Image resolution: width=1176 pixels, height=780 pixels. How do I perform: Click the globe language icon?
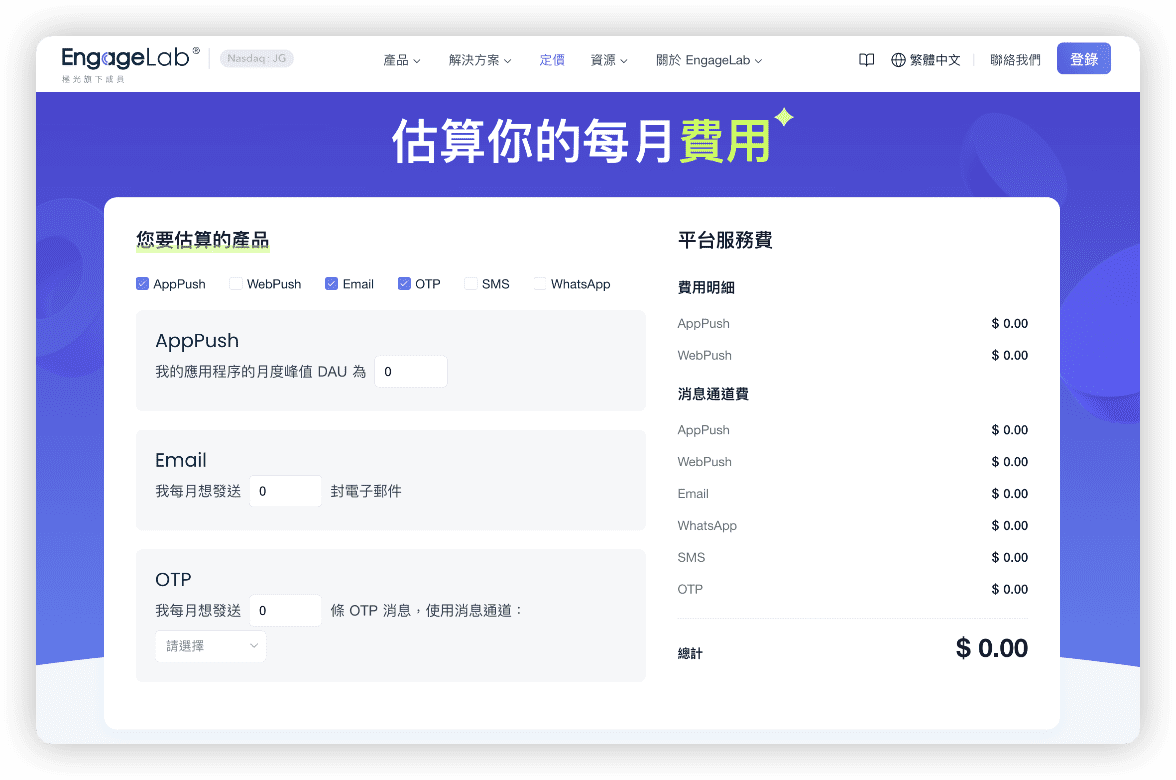tap(898, 60)
